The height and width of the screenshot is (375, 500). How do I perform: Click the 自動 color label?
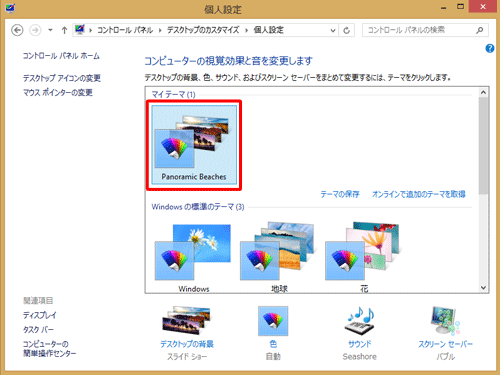click(x=273, y=357)
